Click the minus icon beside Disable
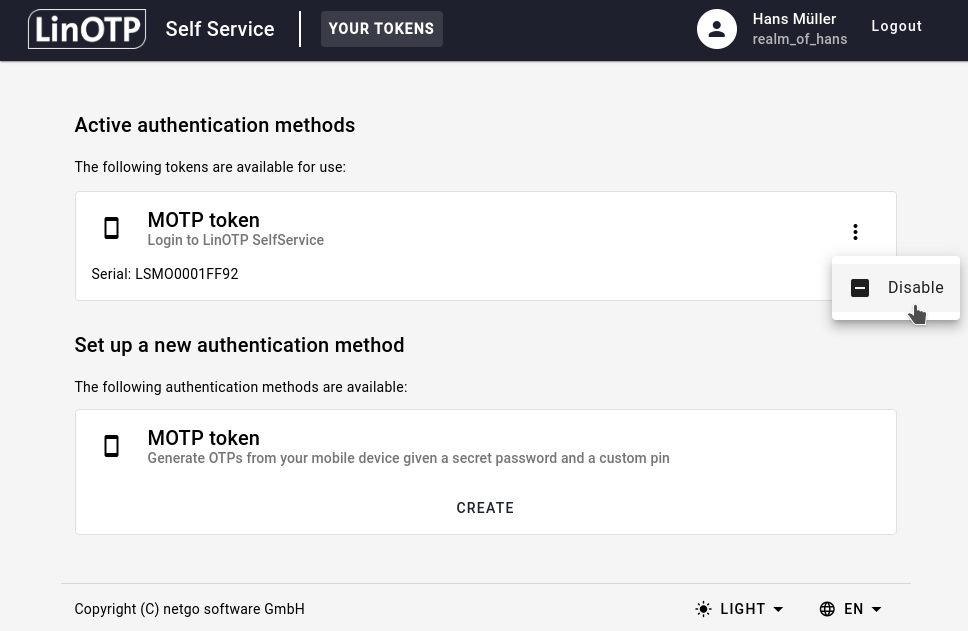The height and width of the screenshot is (631, 968). (860, 288)
